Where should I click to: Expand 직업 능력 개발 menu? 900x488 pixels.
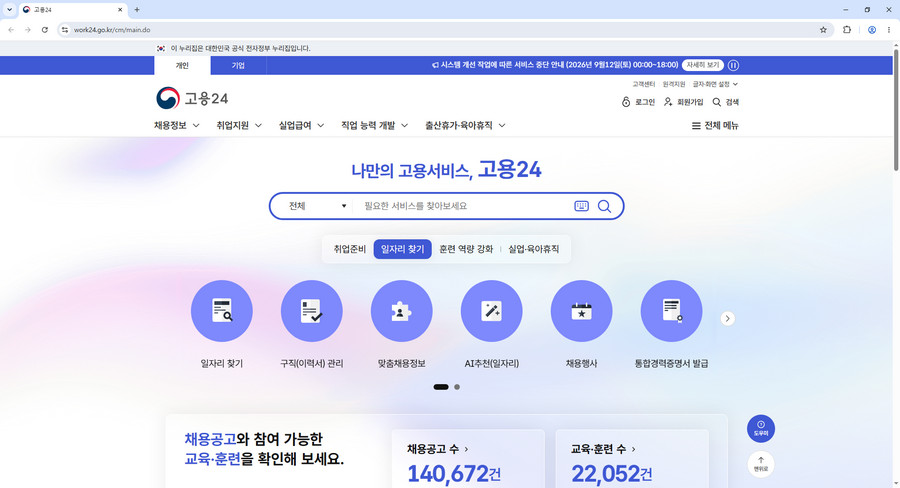[374, 125]
